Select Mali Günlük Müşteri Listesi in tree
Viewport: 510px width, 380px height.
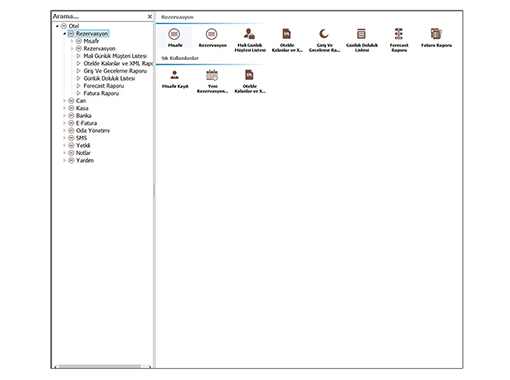click(112, 56)
